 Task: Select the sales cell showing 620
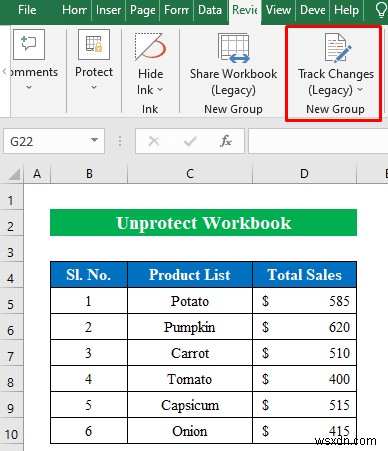coord(305,327)
